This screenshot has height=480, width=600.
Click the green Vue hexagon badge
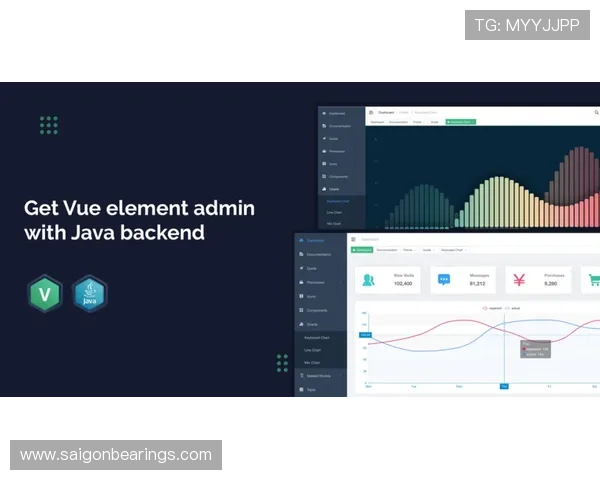tap(45, 294)
